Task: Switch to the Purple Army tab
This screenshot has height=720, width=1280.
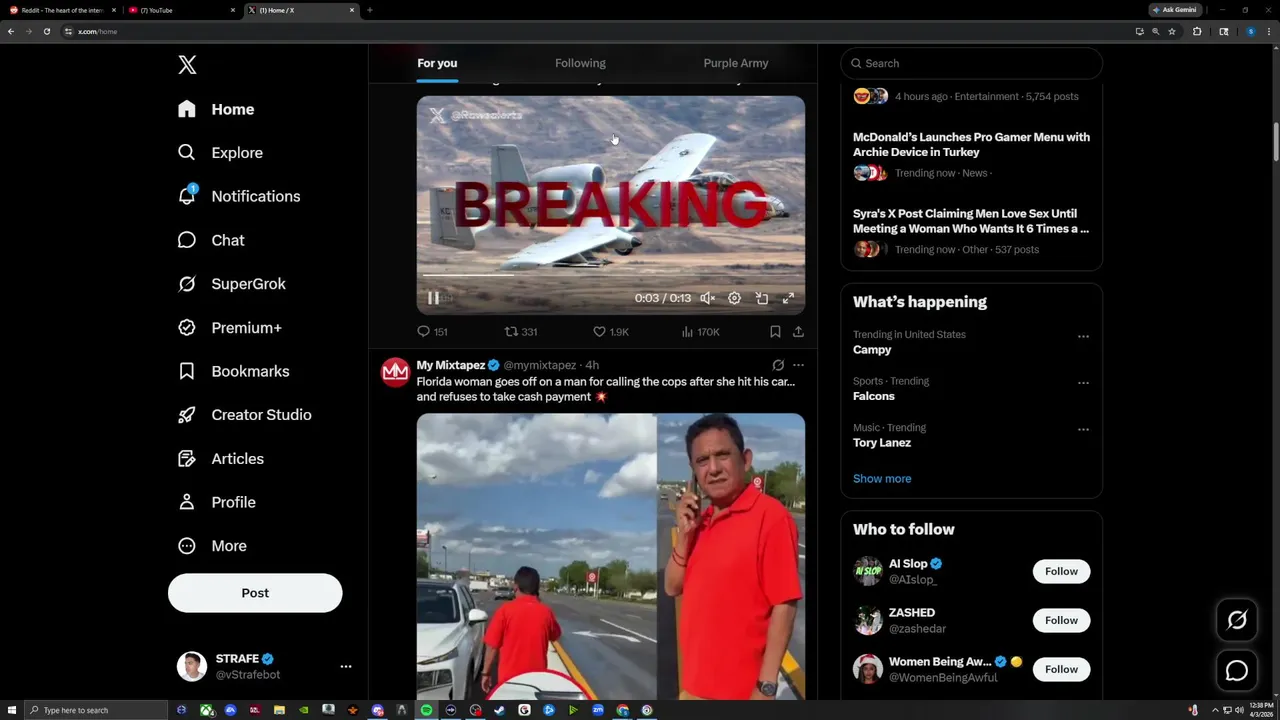Action: click(x=736, y=63)
